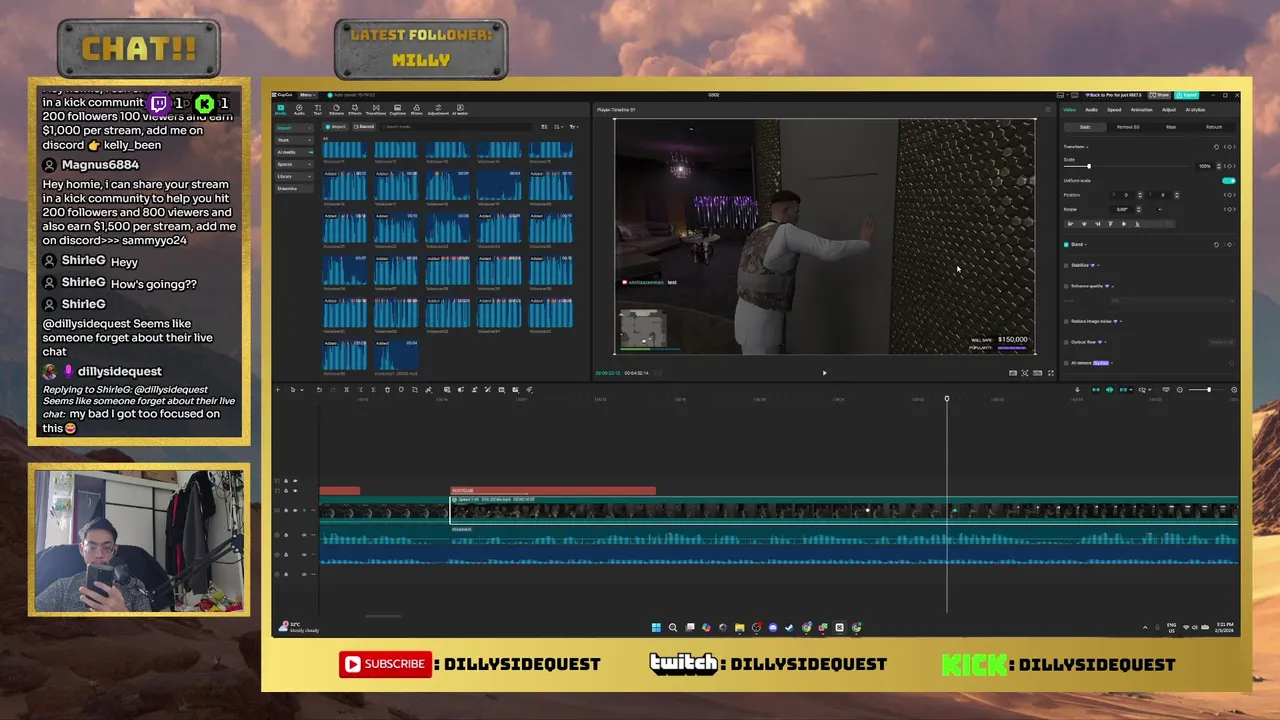
Task: Expand the Yours section in sidebar
Action: pyautogui.click(x=294, y=140)
